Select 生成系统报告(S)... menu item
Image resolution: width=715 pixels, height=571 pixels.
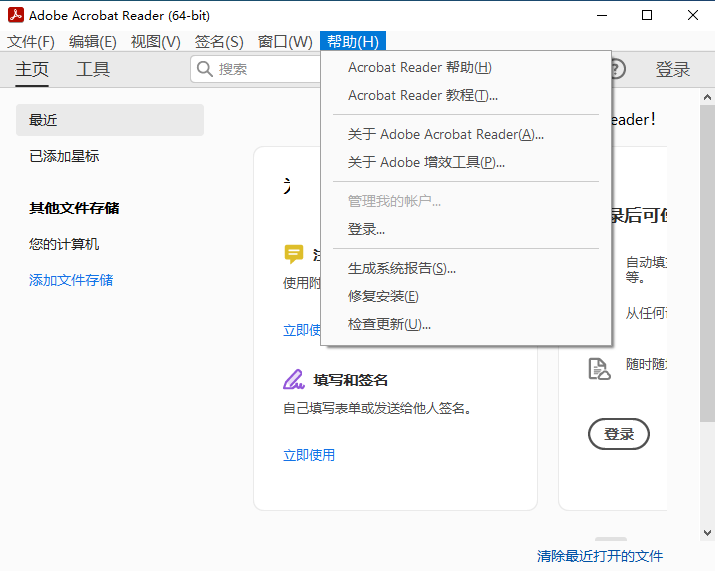(466, 268)
